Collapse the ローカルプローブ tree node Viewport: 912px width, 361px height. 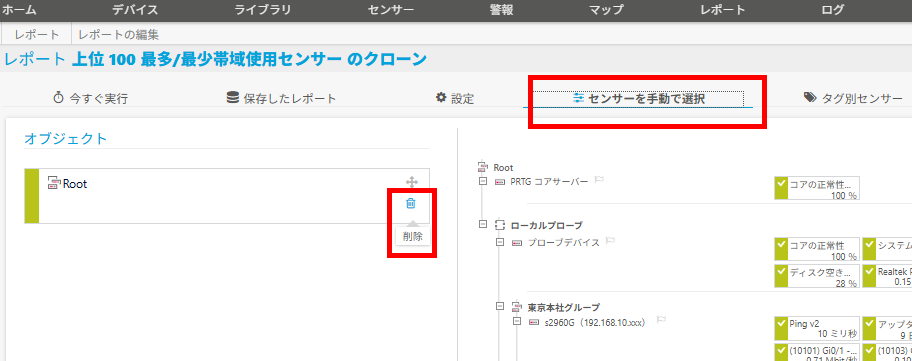[482, 224]
